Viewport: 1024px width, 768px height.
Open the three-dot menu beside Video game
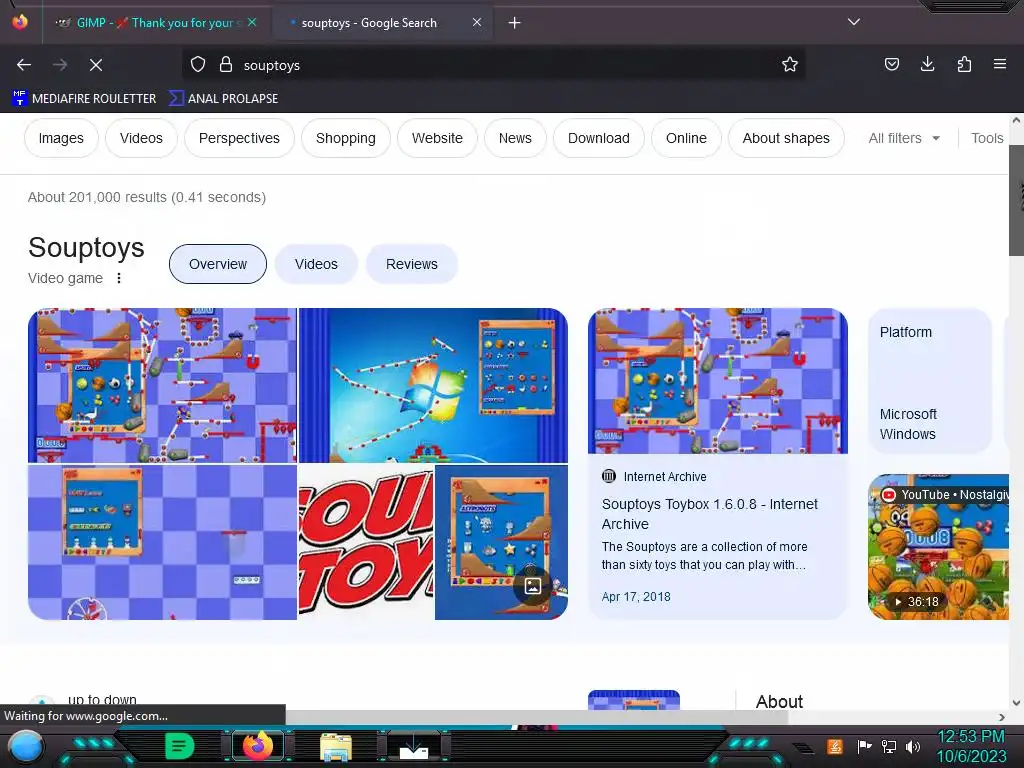click(x=119, y=278)
